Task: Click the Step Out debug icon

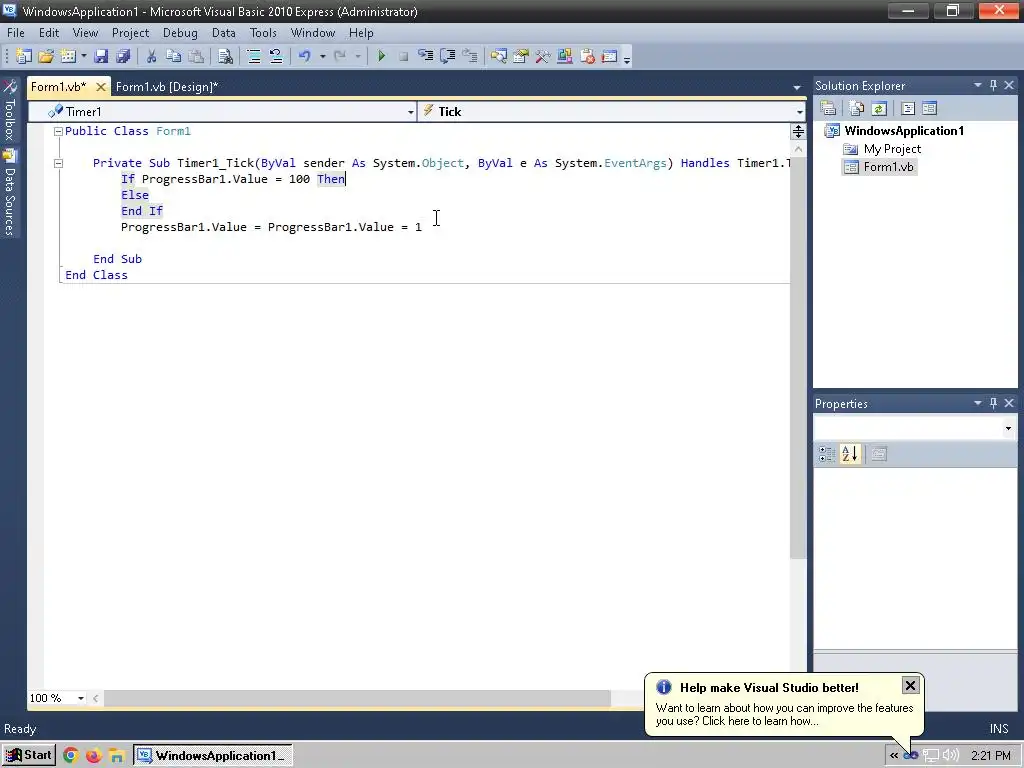Action: [x=470, y=57]
